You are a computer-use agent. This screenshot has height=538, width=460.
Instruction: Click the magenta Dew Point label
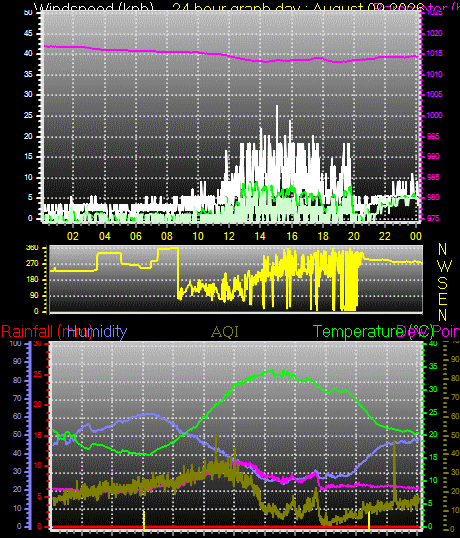coord(428,332)
